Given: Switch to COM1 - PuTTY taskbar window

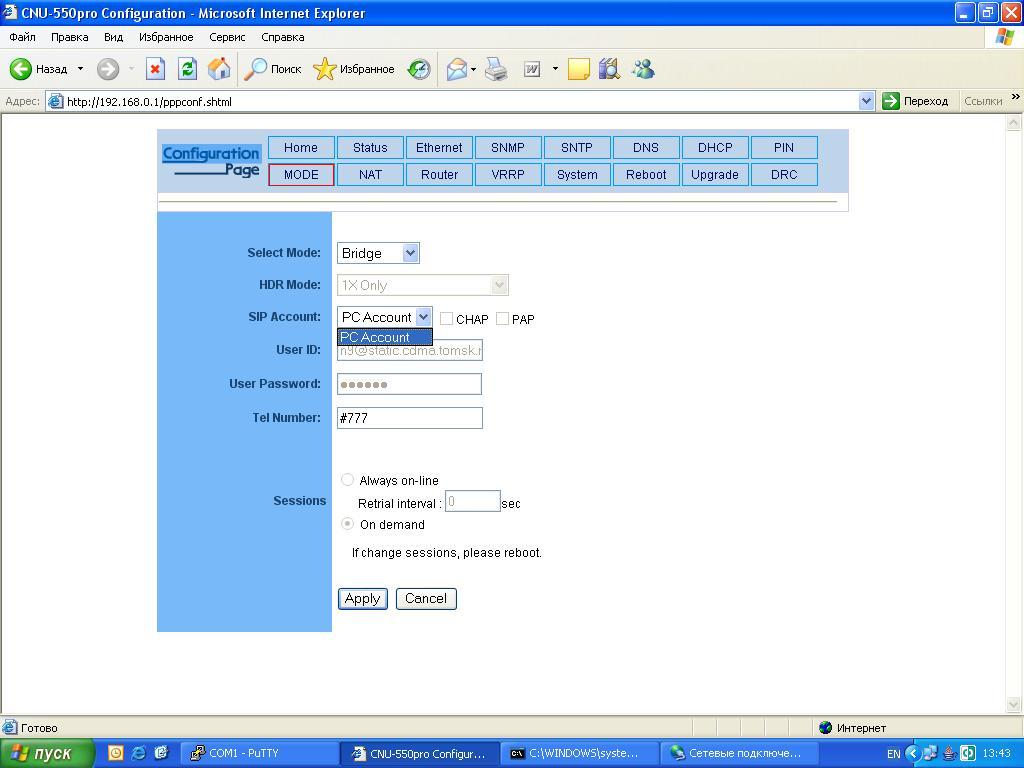Looking at the screenshot, I should tap(259, 753).
